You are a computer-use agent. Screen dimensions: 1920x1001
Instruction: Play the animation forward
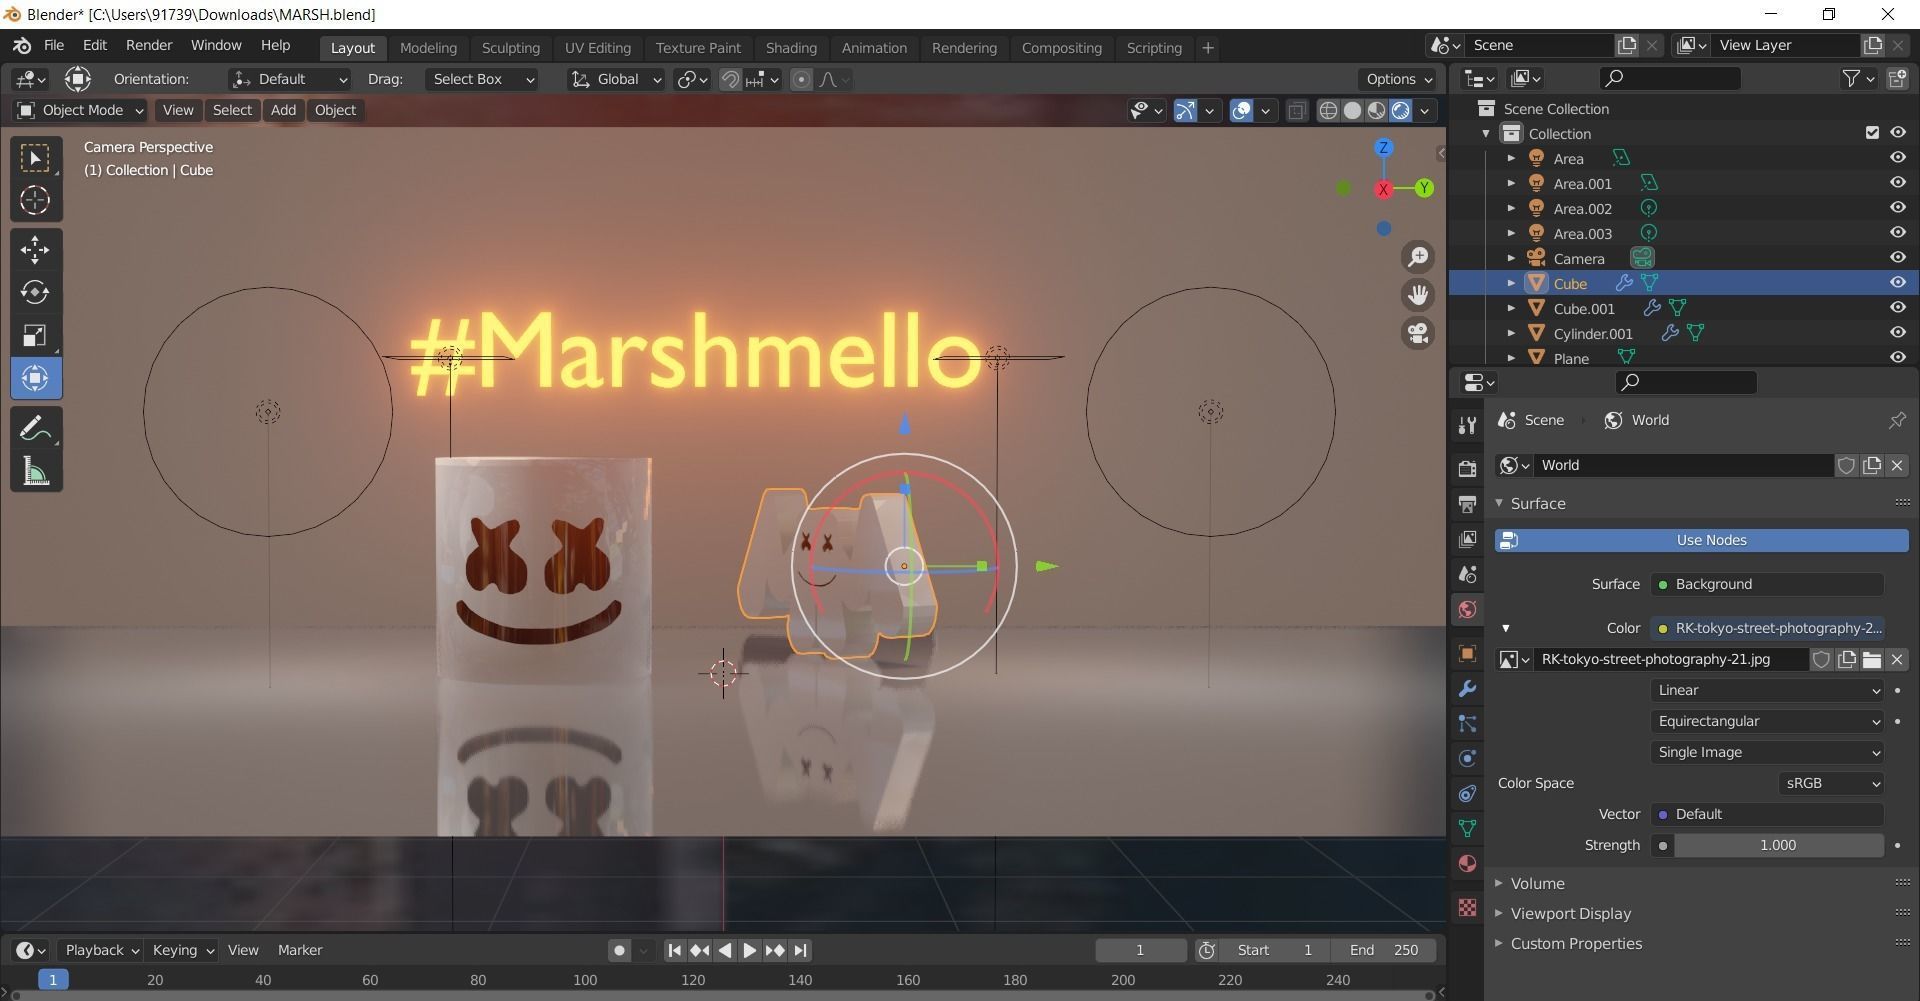click(750, 950)
